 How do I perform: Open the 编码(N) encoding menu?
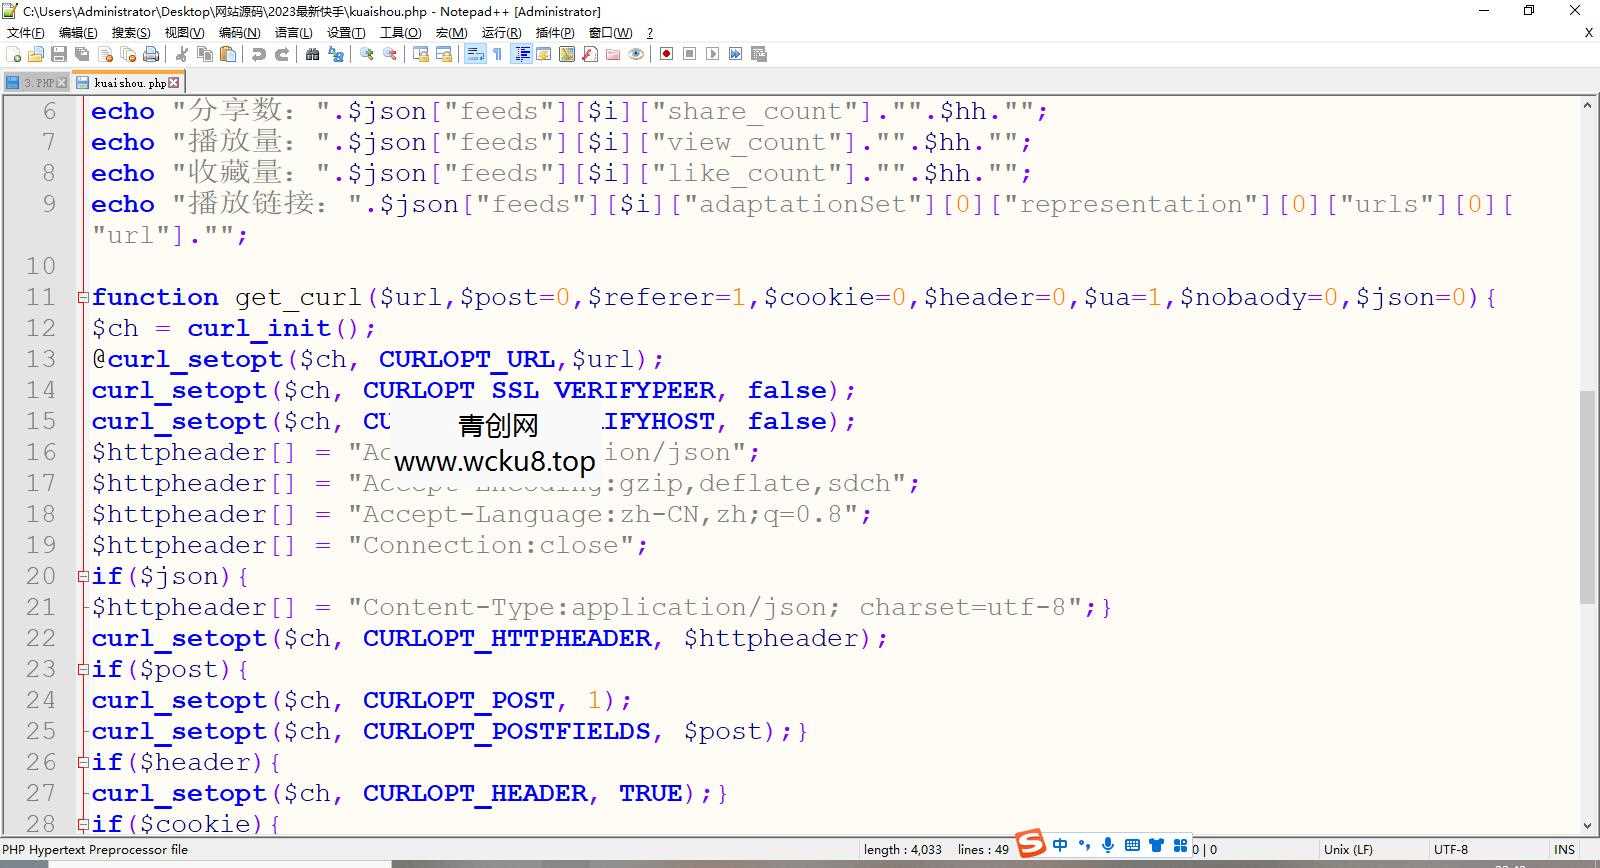pos(239,32)
